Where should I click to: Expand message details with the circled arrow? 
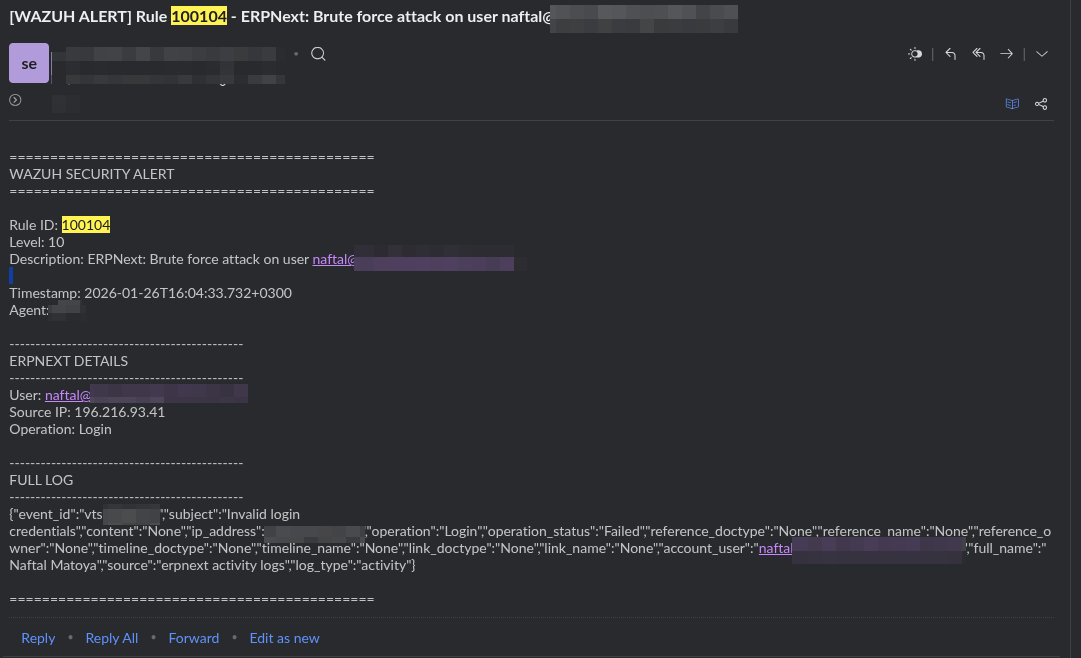coord(15,100)
